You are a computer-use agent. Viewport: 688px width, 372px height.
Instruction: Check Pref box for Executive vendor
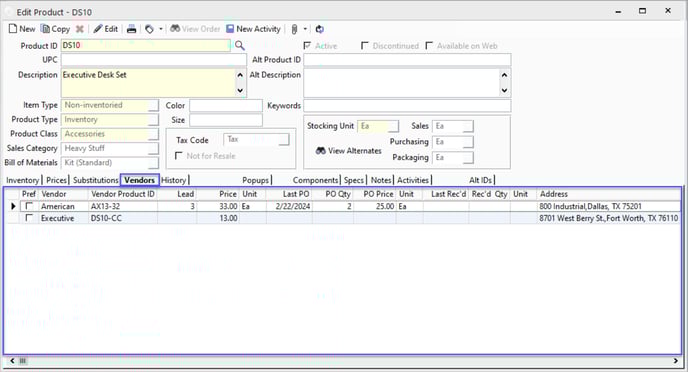click(29, 218)
